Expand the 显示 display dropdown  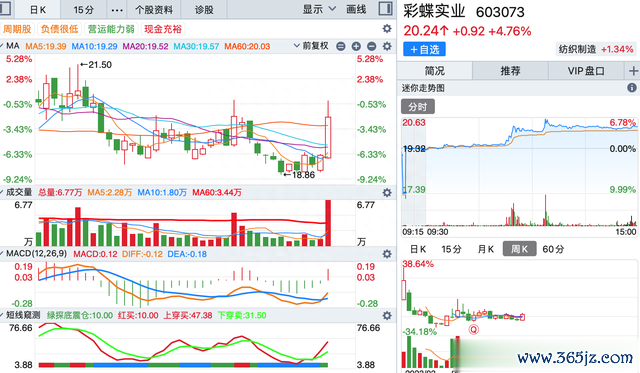pos(319,9)
